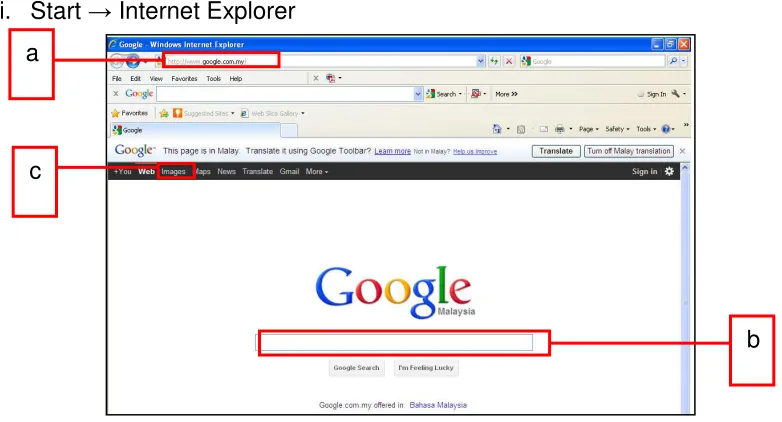The image size is (782, 422).
Task: Click the vertical scrollbar up arrow
Action: pos(685,169)
